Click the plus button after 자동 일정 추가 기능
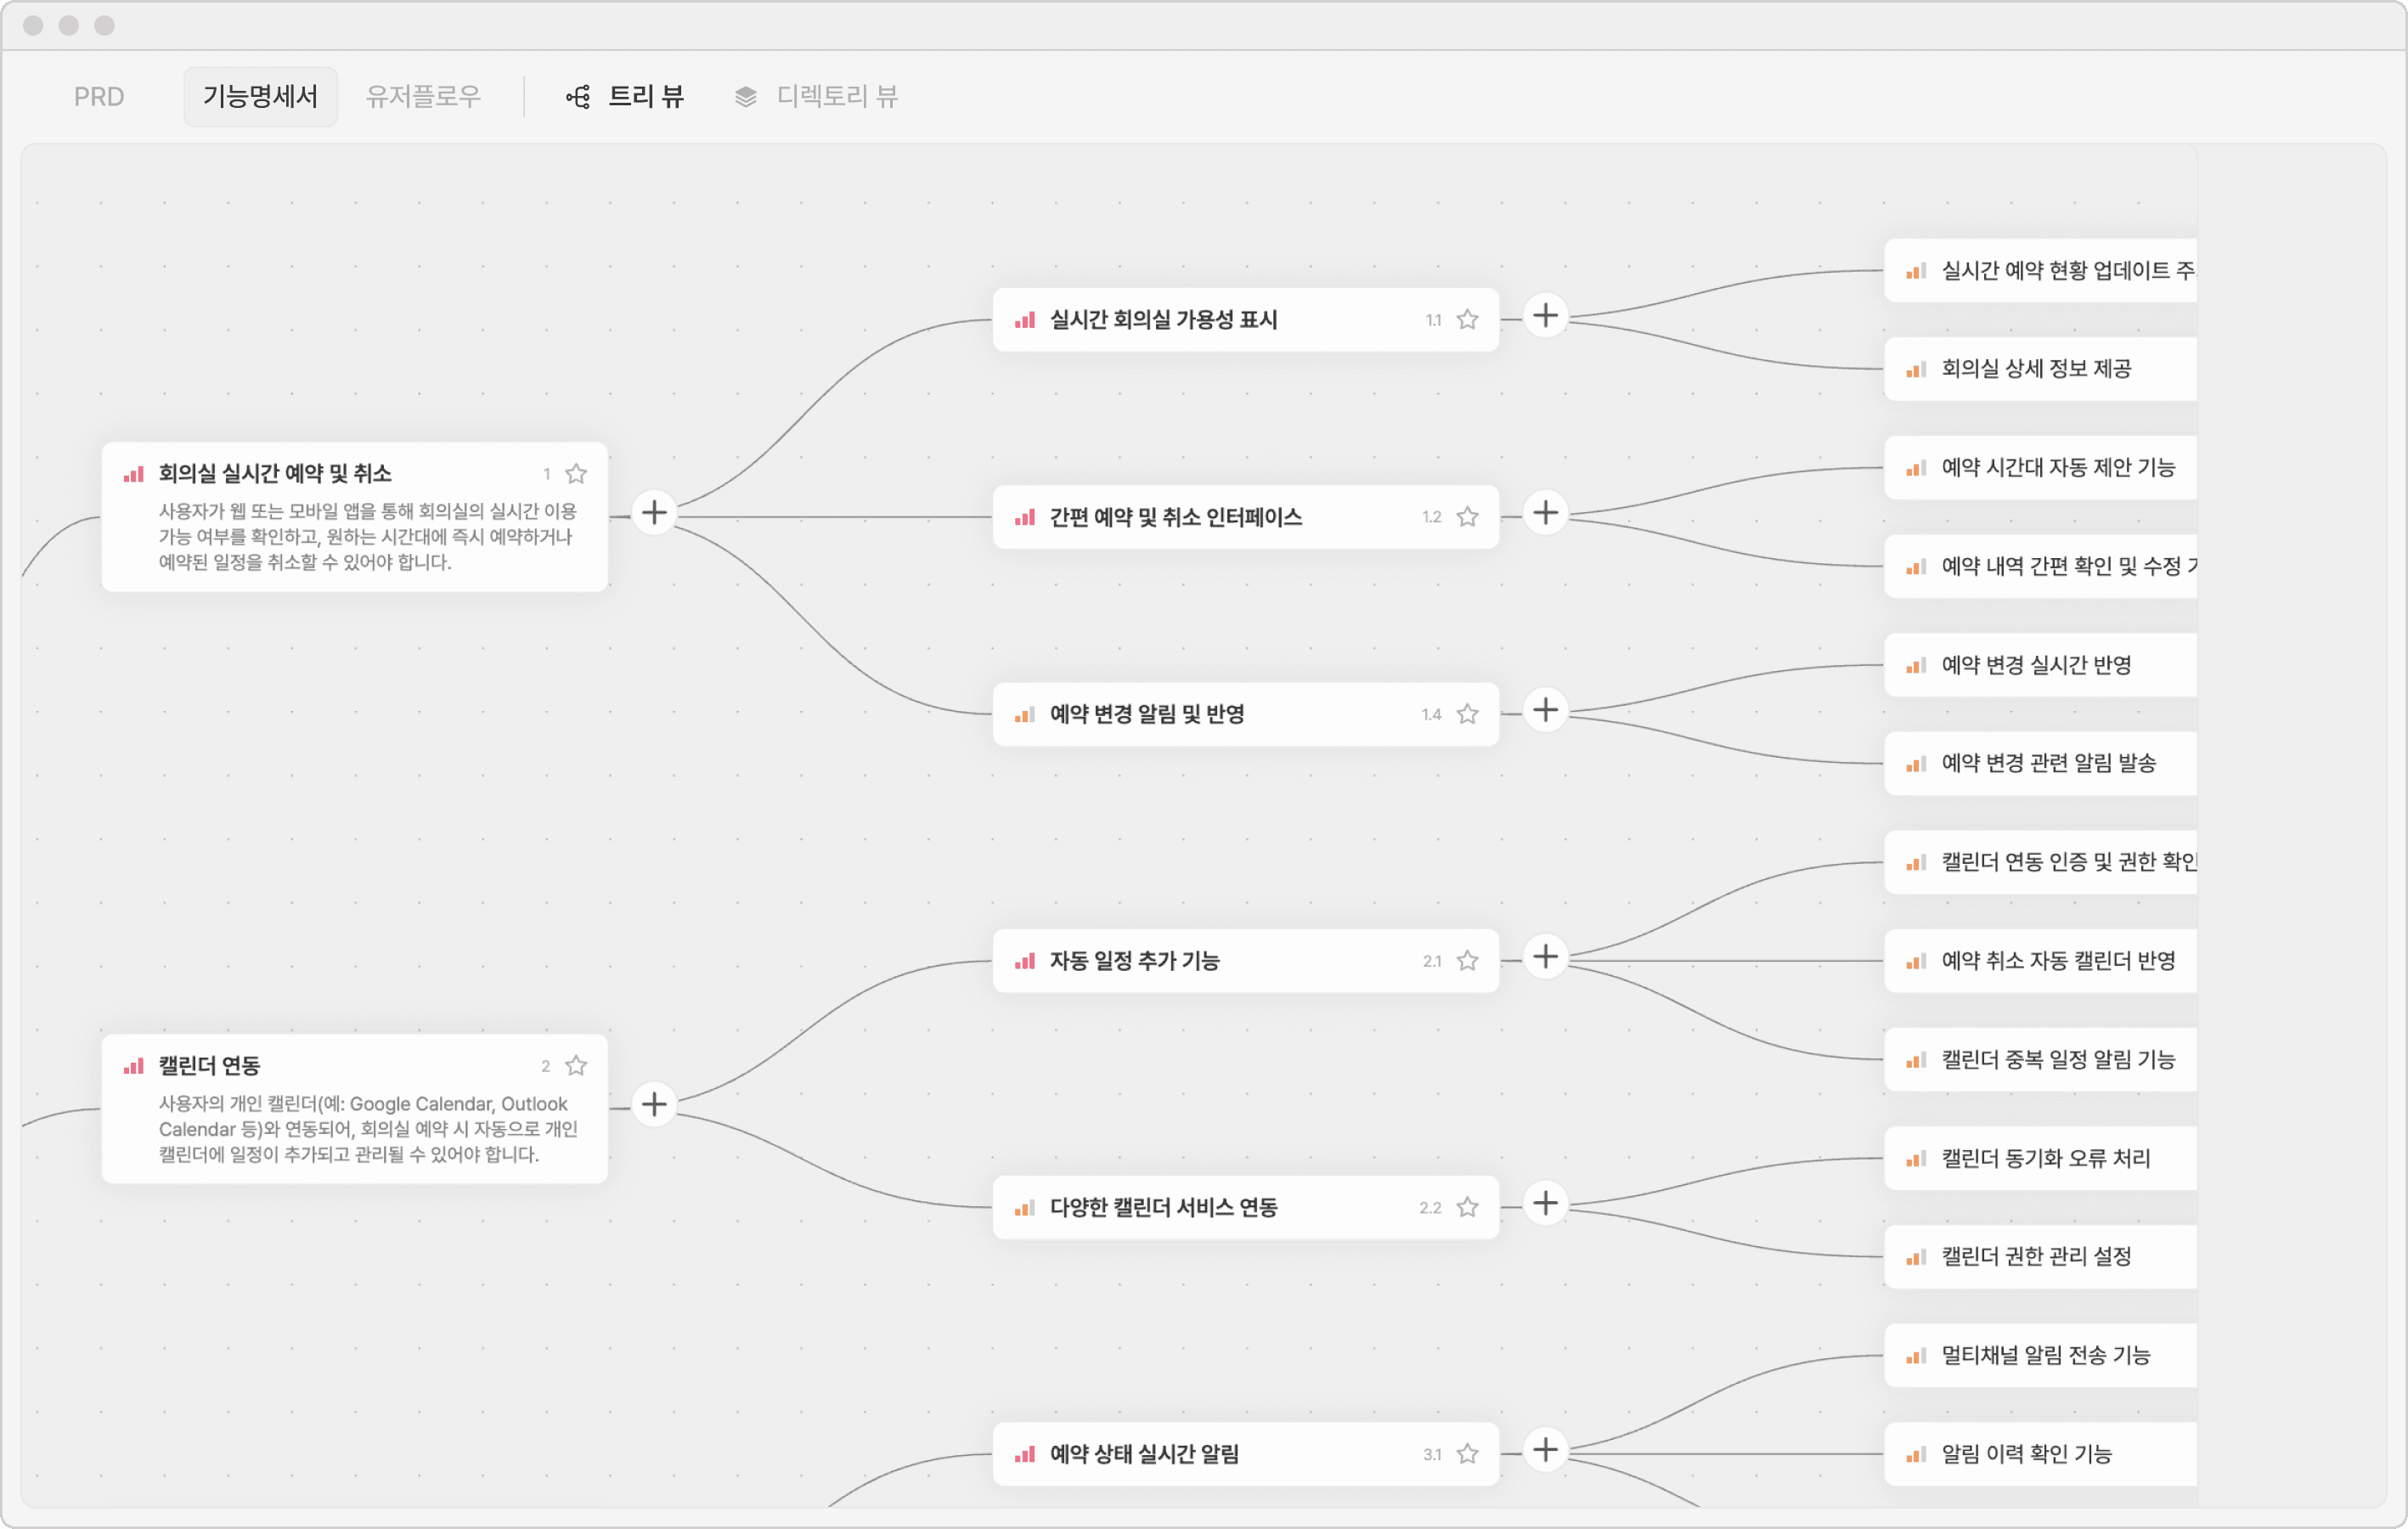Image resolution: width=2408 pixels, height=1529 pixels. pyautogui.click(x=1545, y=957)
